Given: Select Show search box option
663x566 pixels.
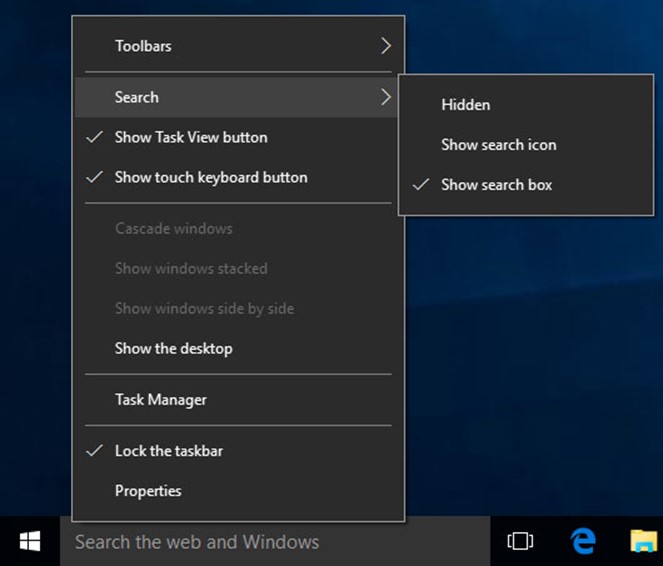Looking at the screenshot, I should [496, 184].
